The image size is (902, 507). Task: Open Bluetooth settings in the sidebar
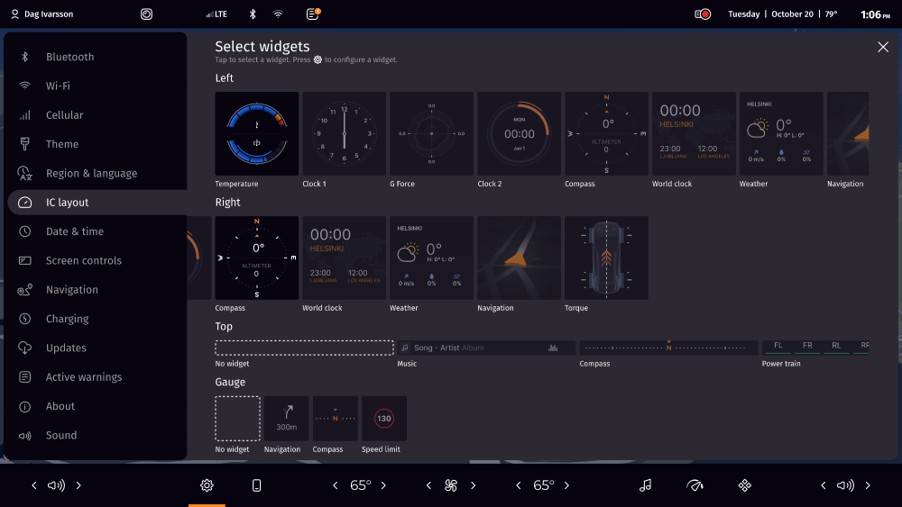70,57
